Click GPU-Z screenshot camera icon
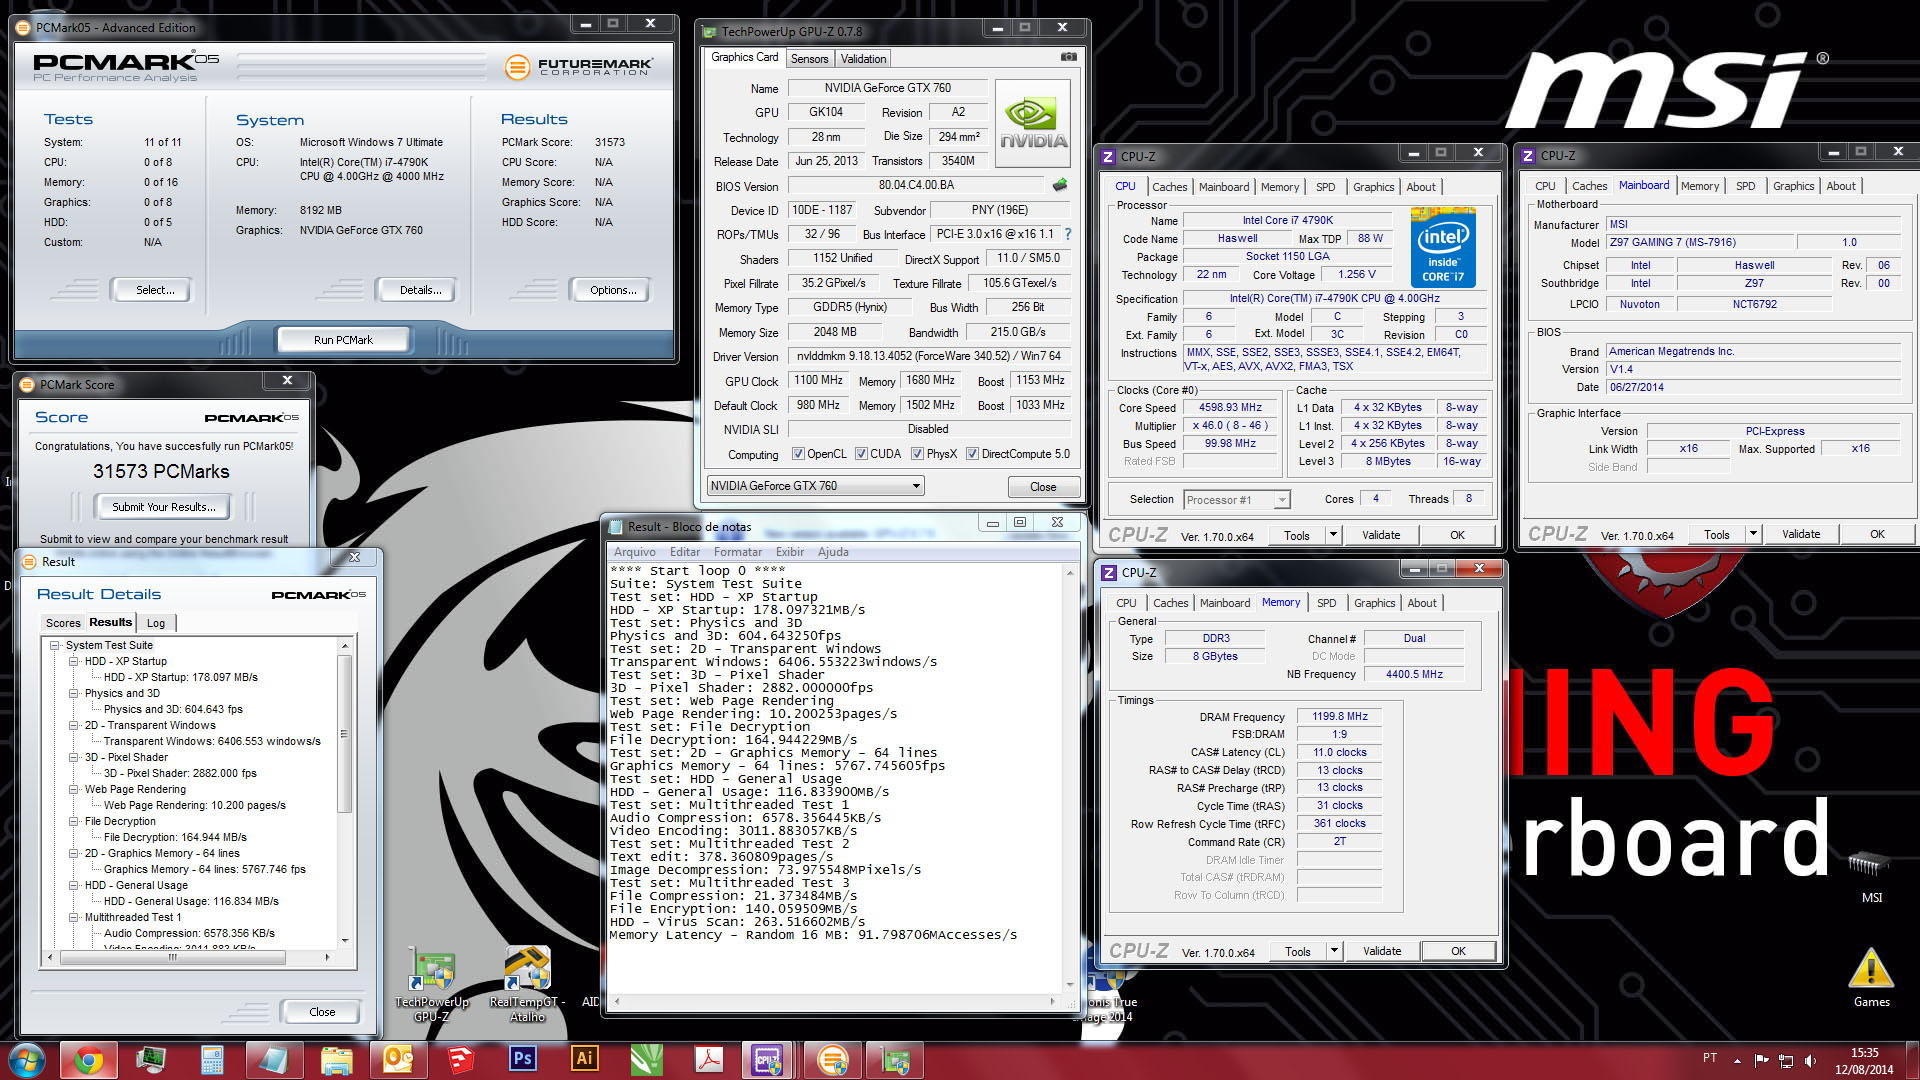 pos(1069,57)
